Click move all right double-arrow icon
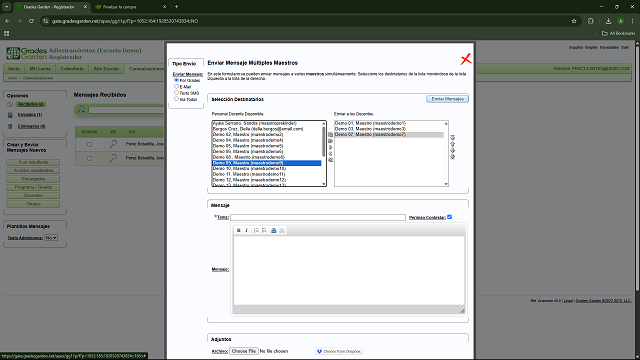Screen dimensions: 640x360 point(331,141)
